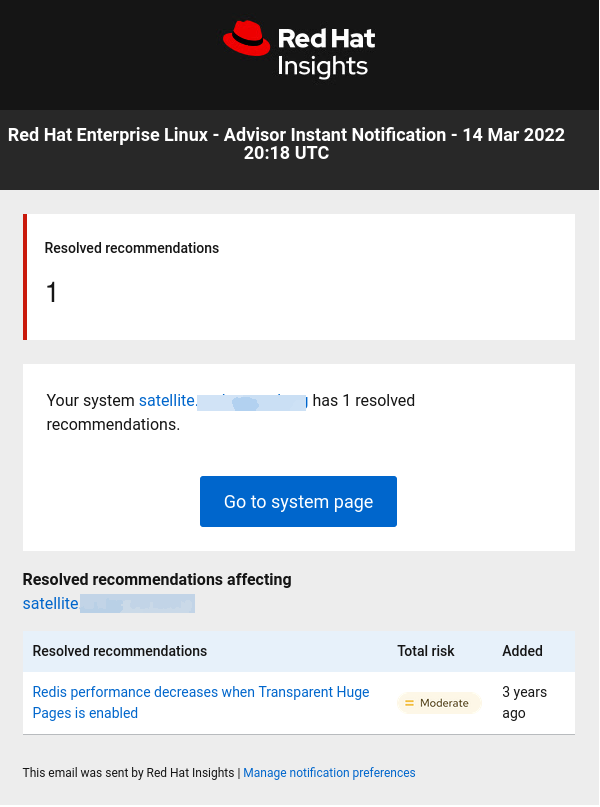Image resolution: width=600 pixels, height=807 pixels.
Task: Click the has 1 resolved recommendations text
Action: 363,402
